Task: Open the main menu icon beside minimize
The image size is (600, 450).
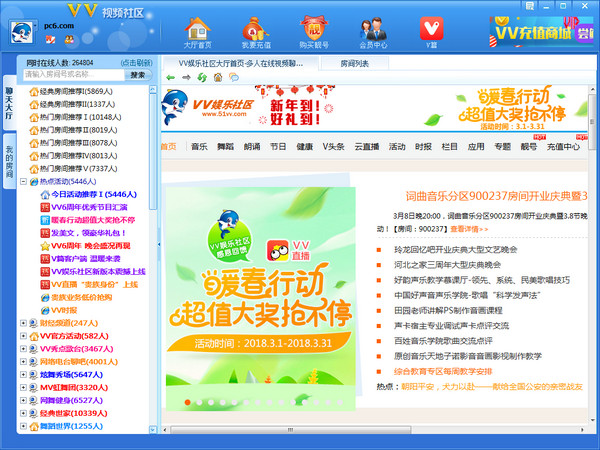Action: 530,6
